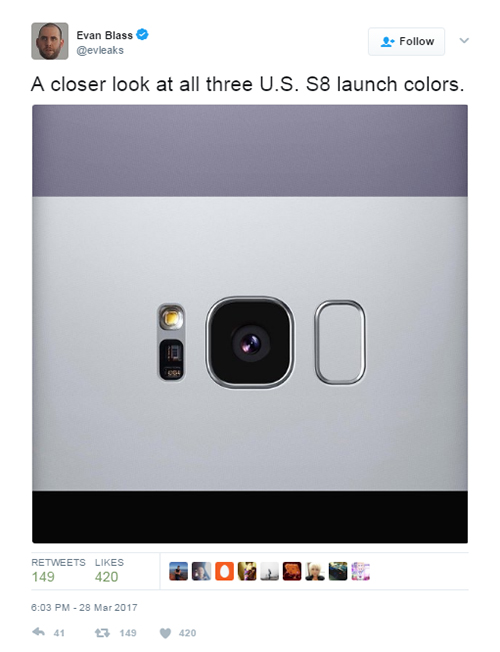This screenshot has width=500, height=652.
Task: Click the first liker avatar thumbnail
Action: coord(178,571)
